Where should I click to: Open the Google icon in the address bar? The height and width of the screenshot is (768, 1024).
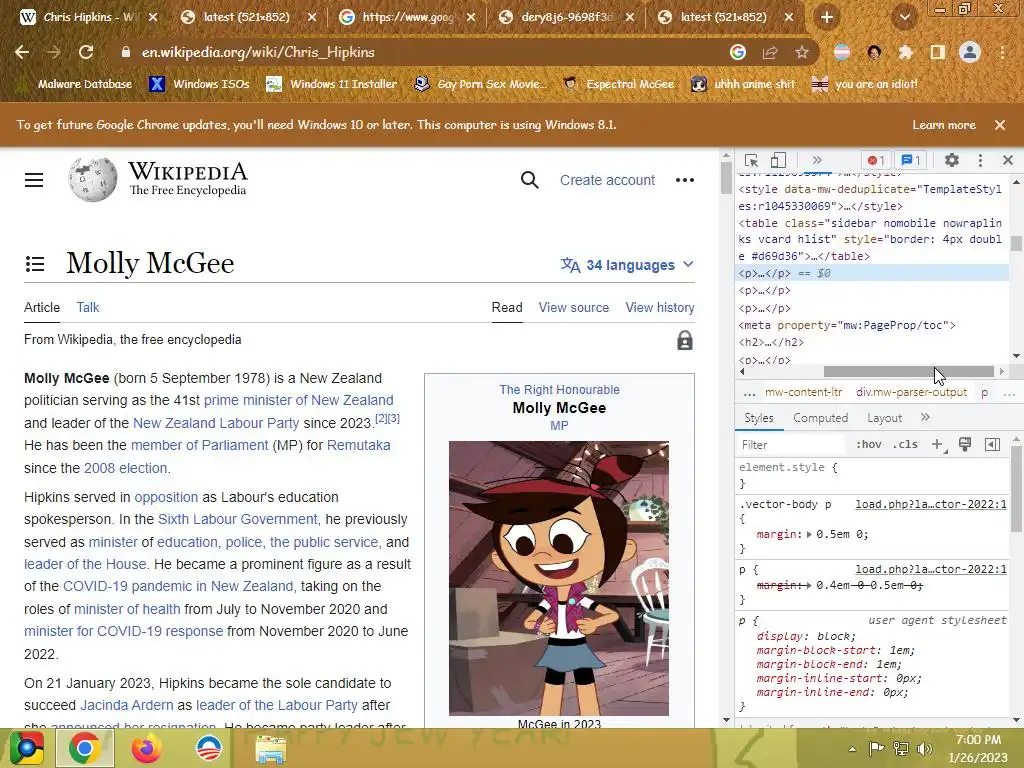click(738, 52)
